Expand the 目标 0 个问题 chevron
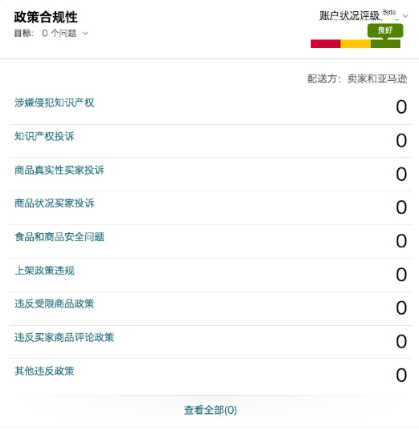This screenshot has width=419, height=430. point(86,33)
